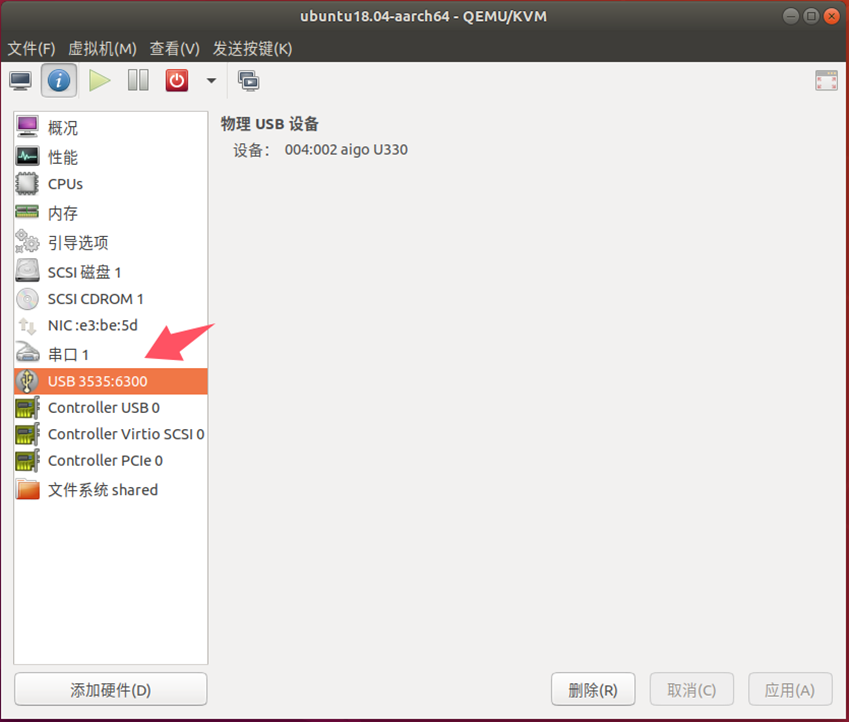
Task: Click the device value 004:002 aigo U330
Action: point(346,149)
